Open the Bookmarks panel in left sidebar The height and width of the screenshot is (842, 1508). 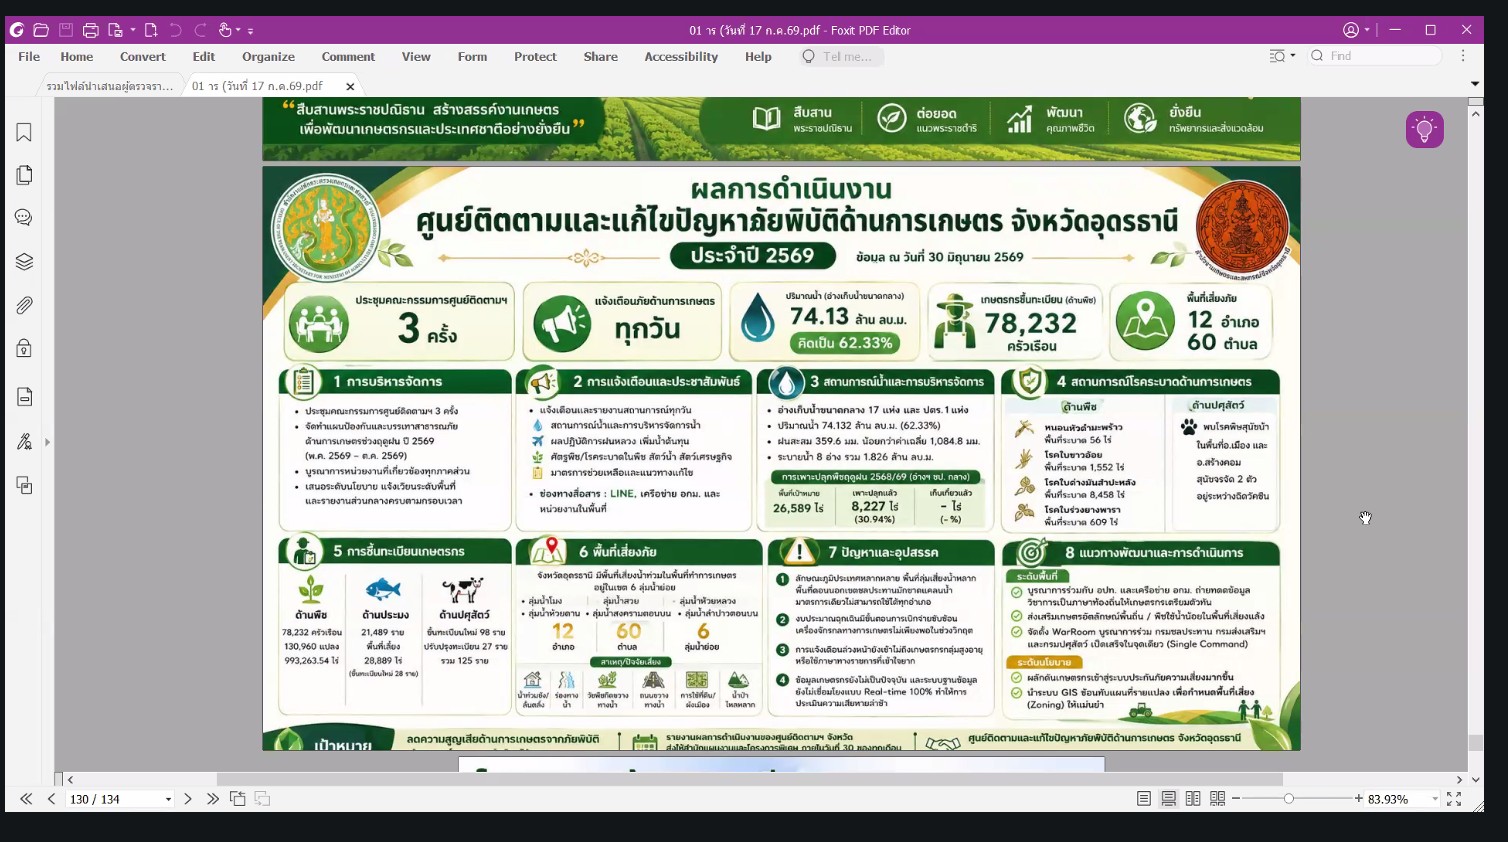pyautogui.click(x=24, y=132)
